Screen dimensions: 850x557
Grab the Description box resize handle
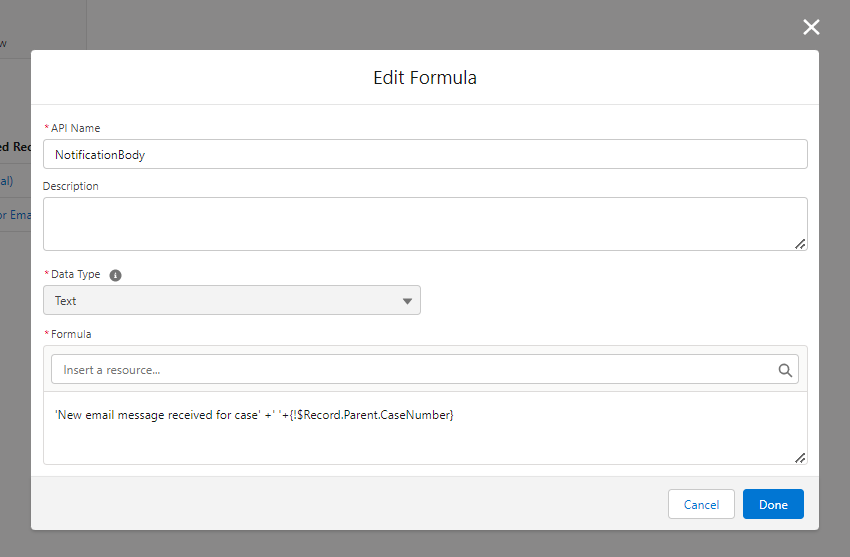(800, 243)
